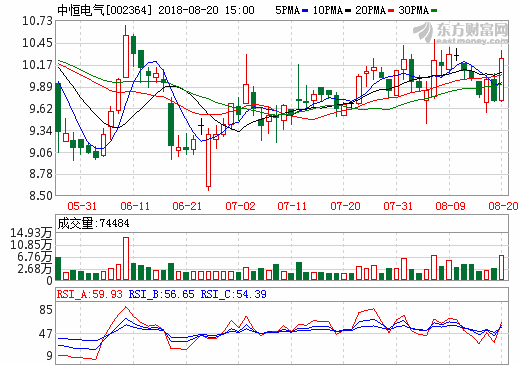Click the RSI_B:56.65 indicator label
The width and height of the screenshot is (520, 365).
pos(161,294)
